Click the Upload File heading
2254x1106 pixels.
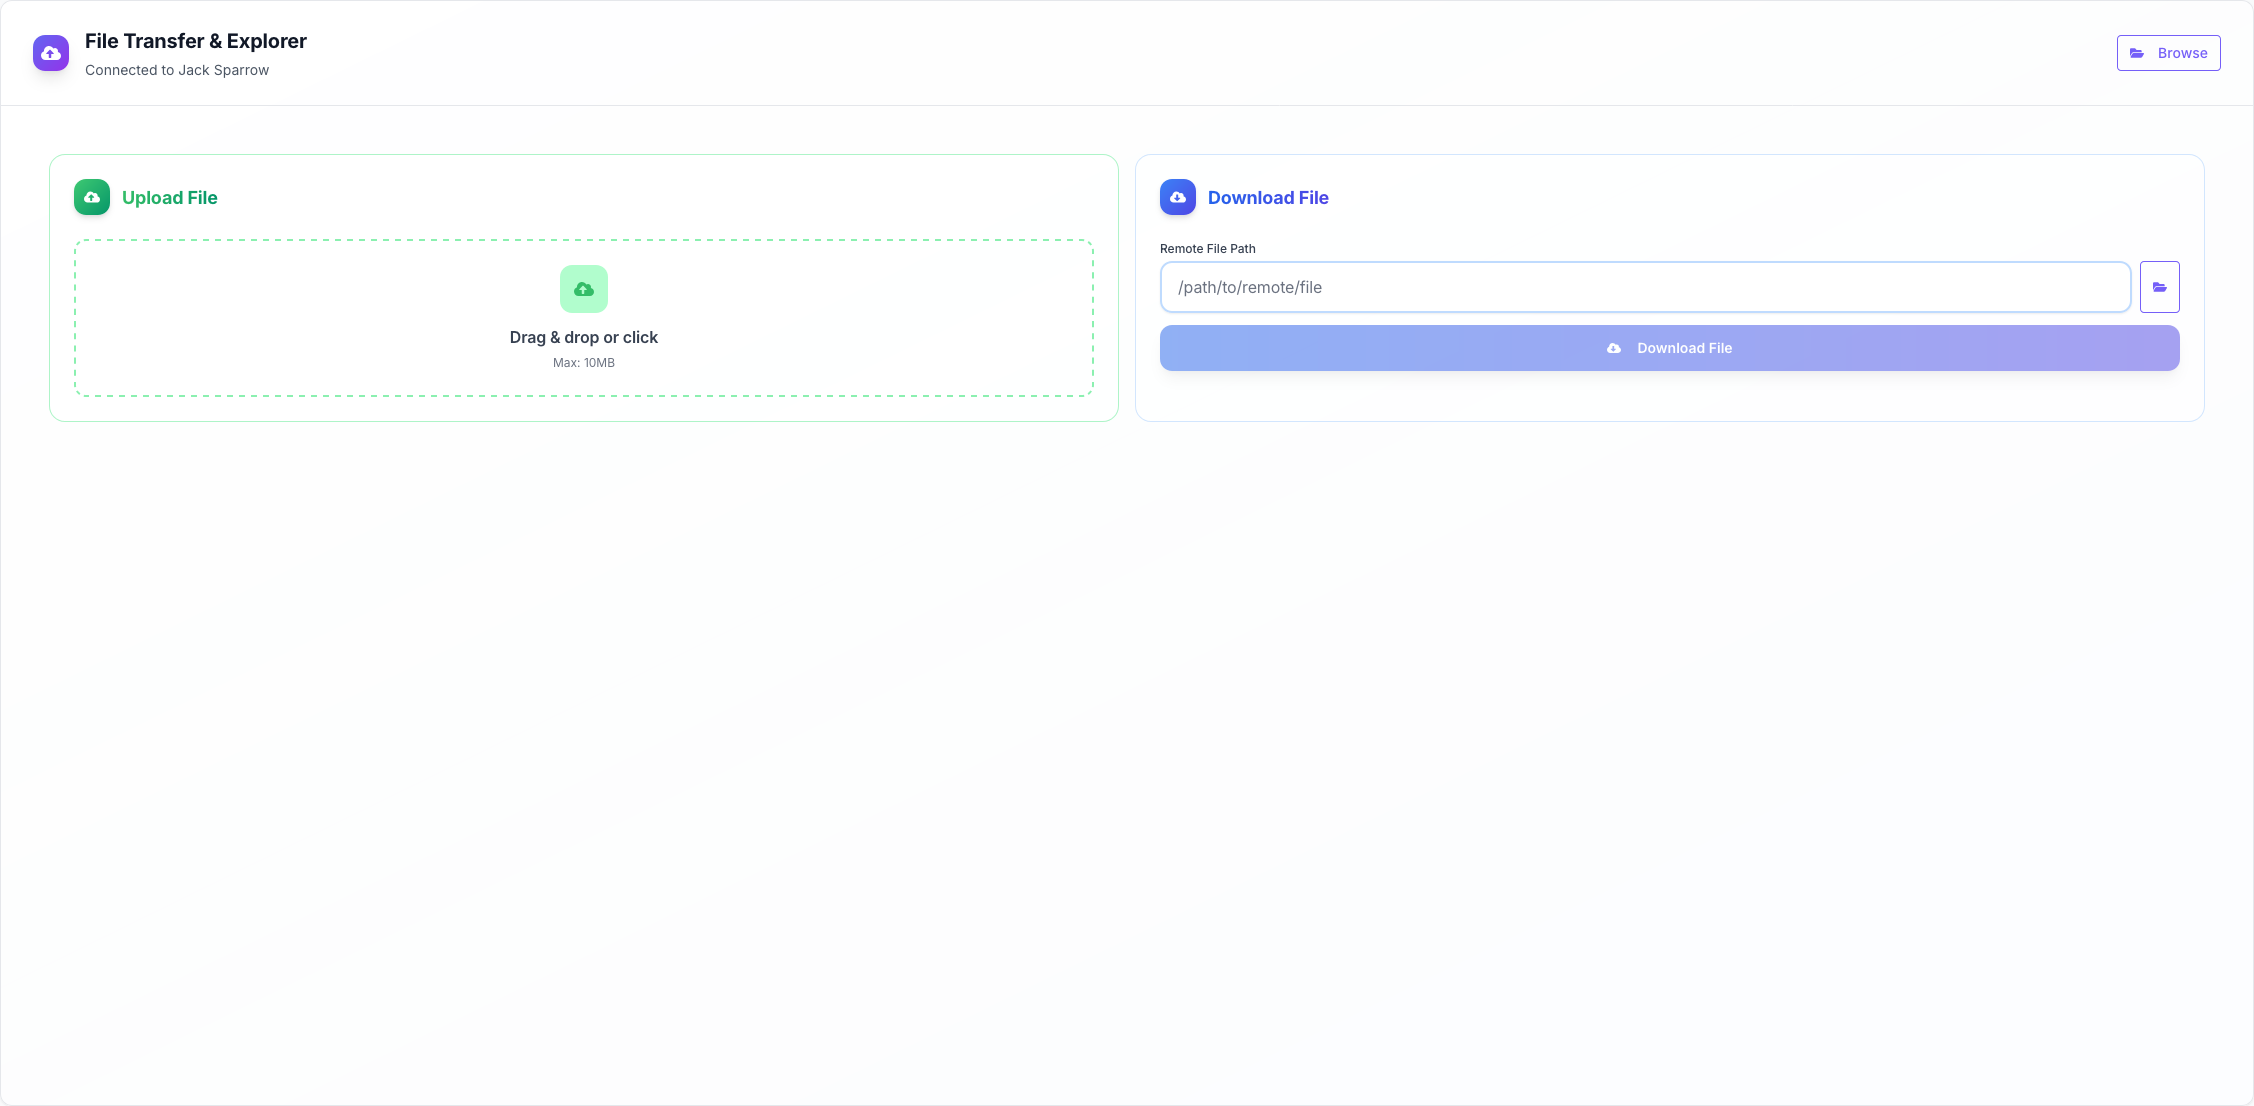170,198
